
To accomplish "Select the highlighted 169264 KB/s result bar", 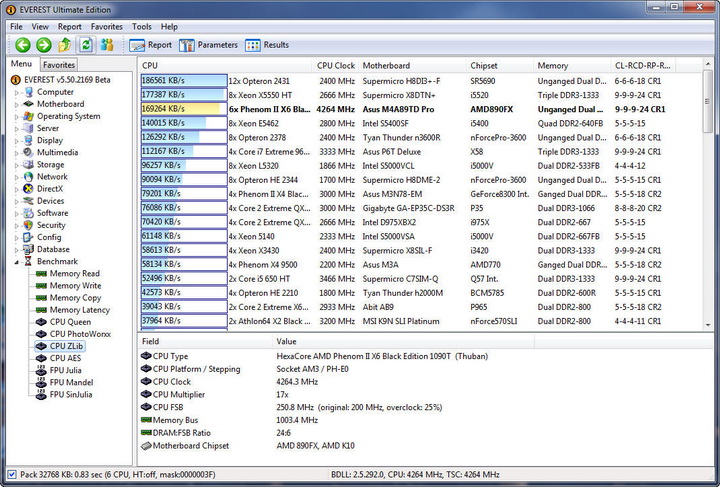I will click(184, 109).
